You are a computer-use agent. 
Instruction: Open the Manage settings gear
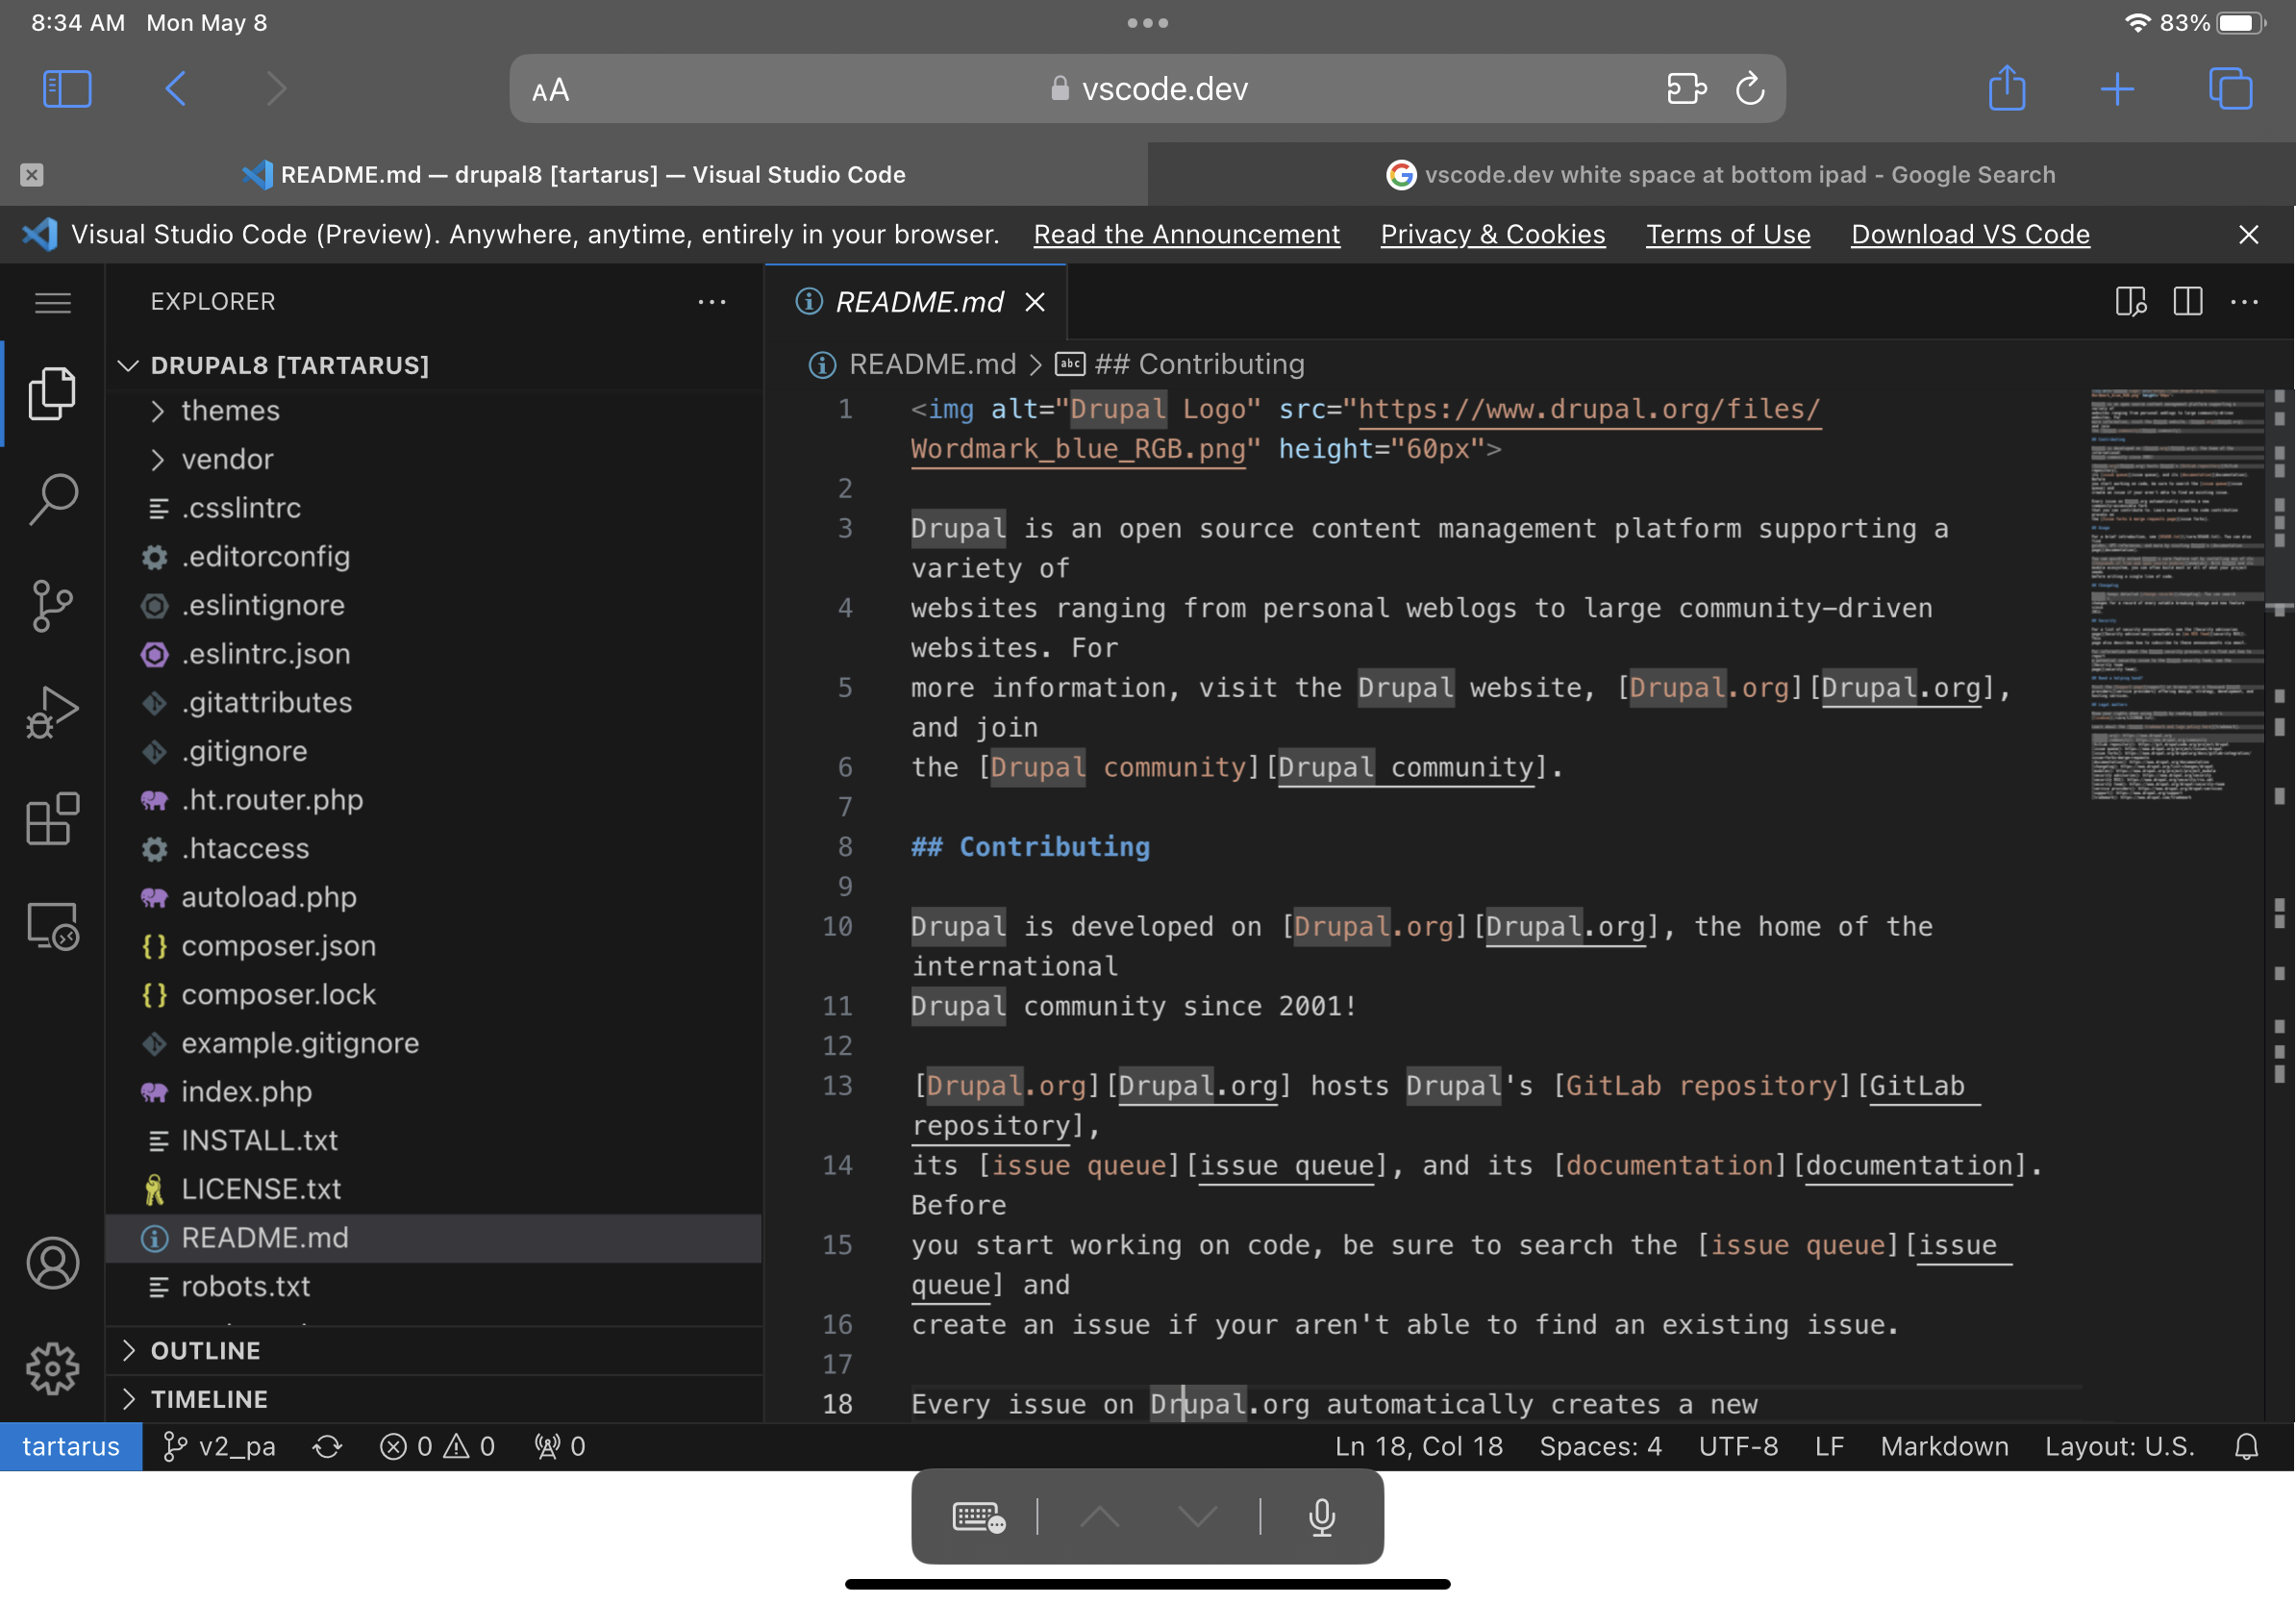click(x=52, y=1369)
